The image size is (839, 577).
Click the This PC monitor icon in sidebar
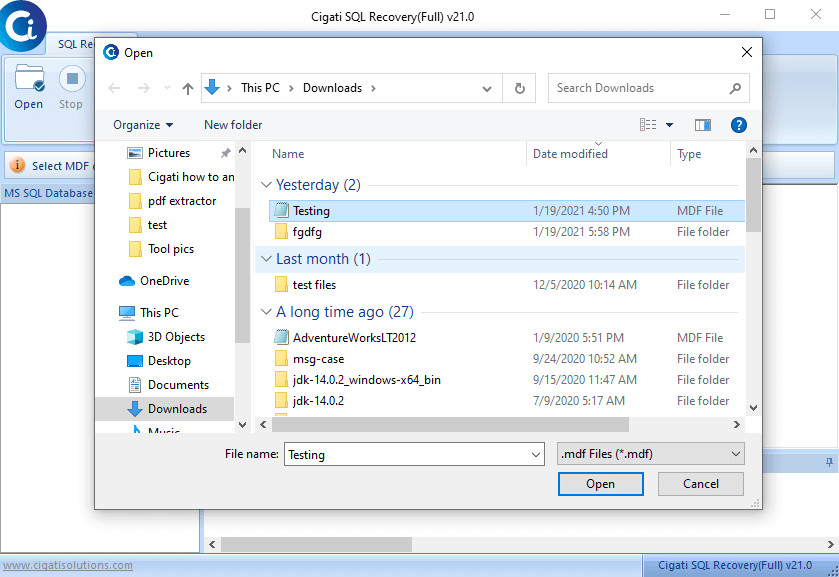tap(127, 313)
